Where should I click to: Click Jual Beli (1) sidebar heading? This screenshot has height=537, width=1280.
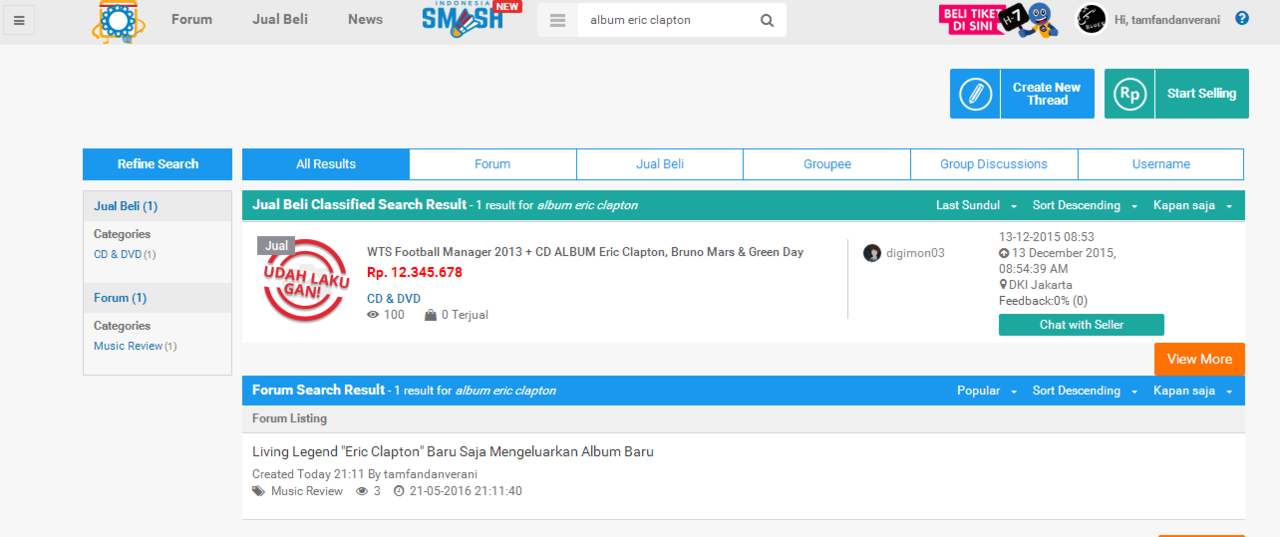pos(126,206)
